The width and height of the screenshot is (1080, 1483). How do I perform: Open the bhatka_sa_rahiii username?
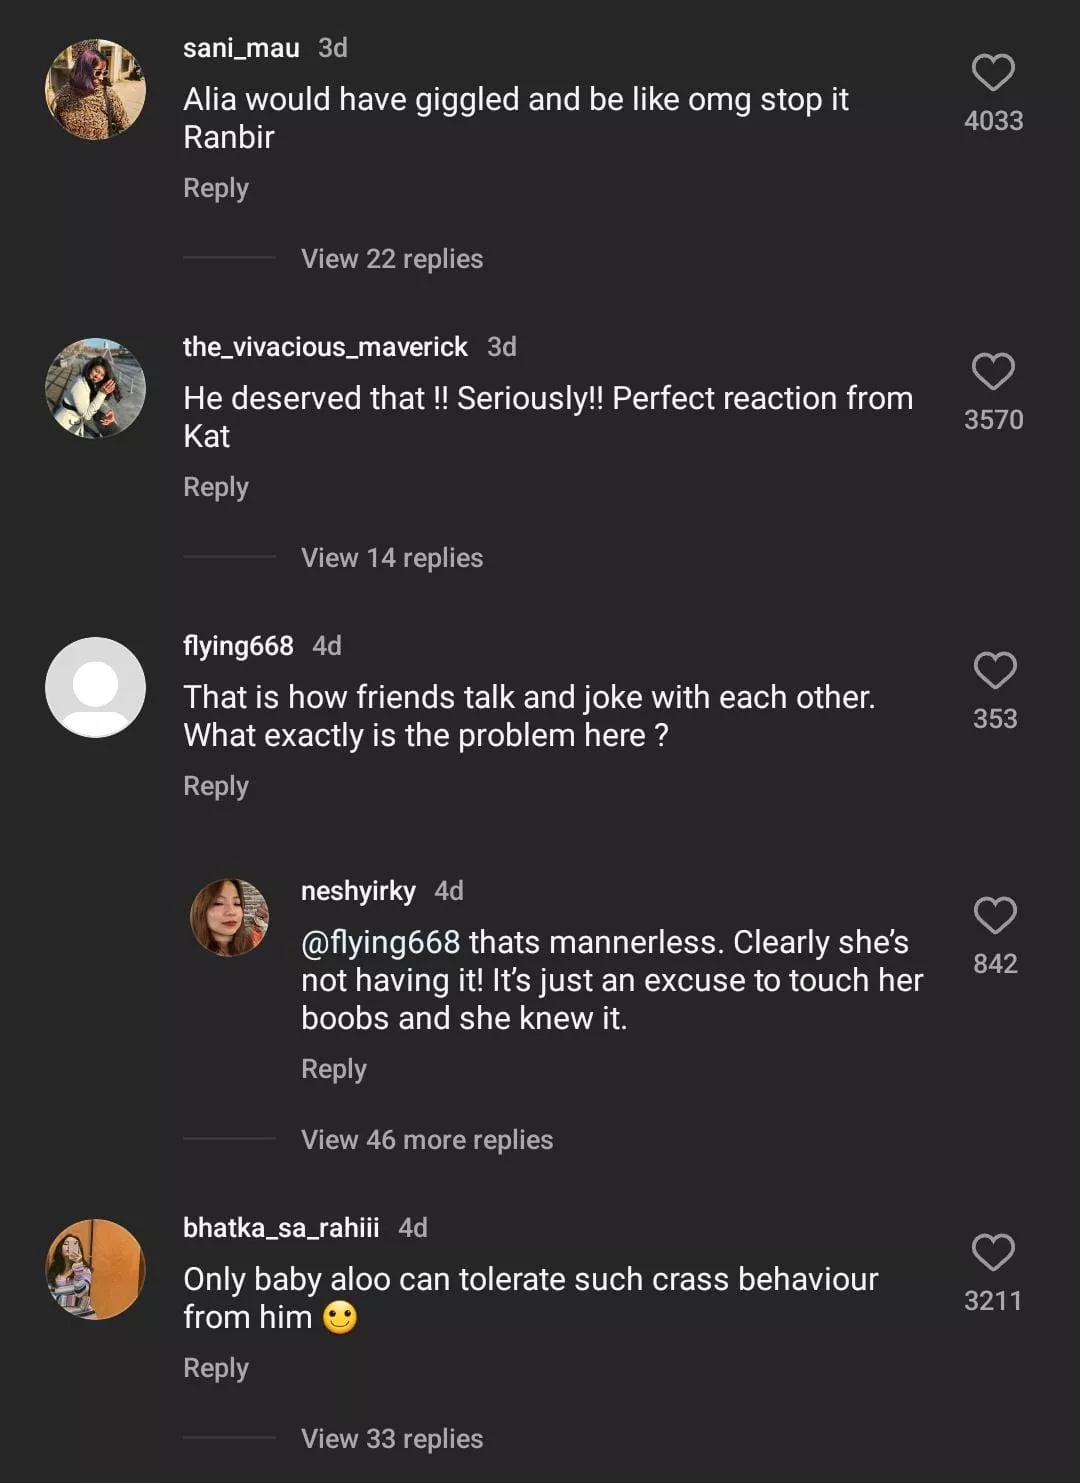coord(281,1228)
